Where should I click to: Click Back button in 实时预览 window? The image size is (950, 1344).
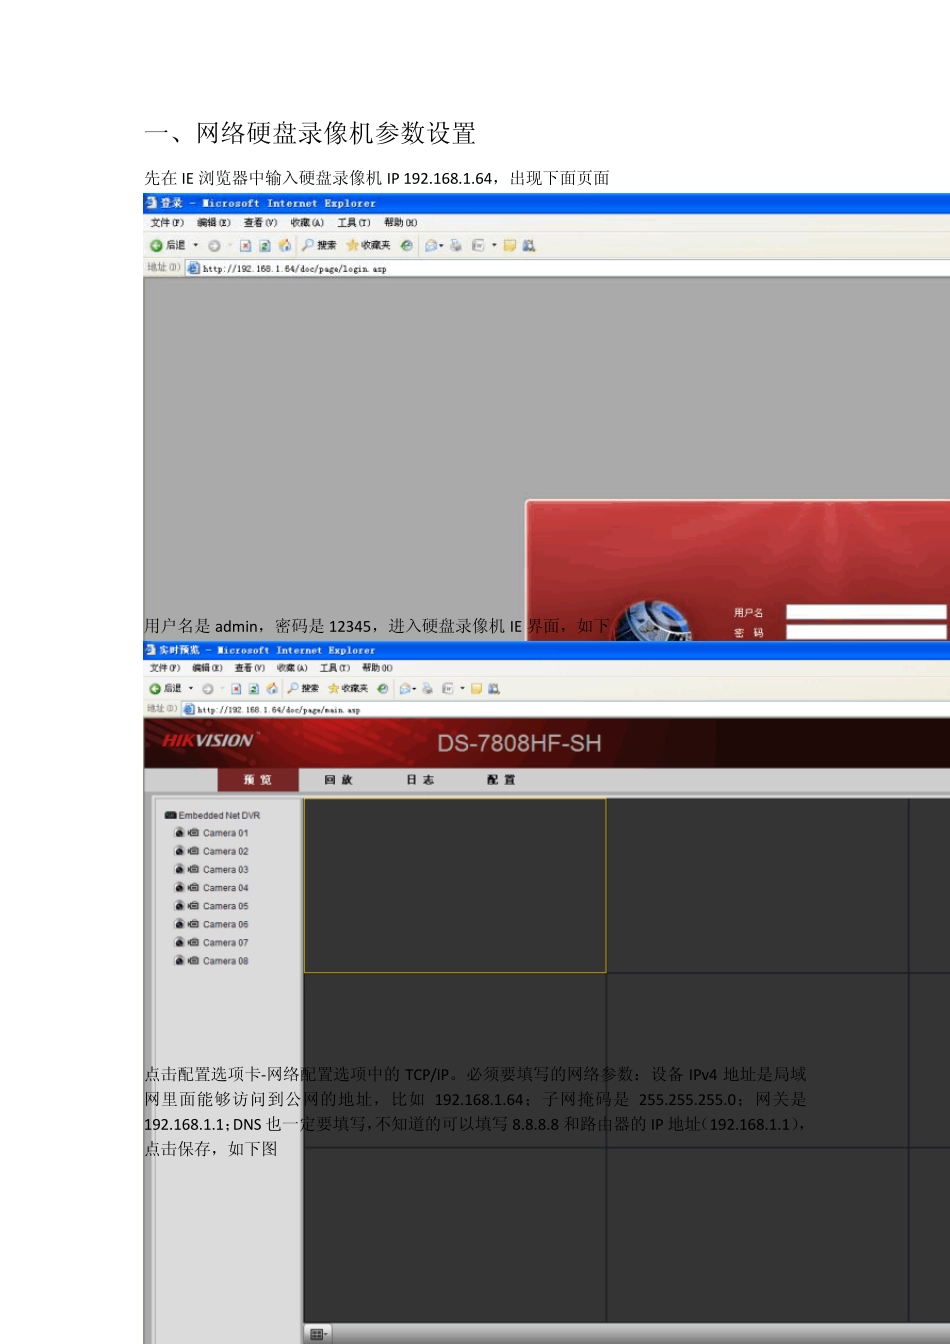tap(165, 689)
